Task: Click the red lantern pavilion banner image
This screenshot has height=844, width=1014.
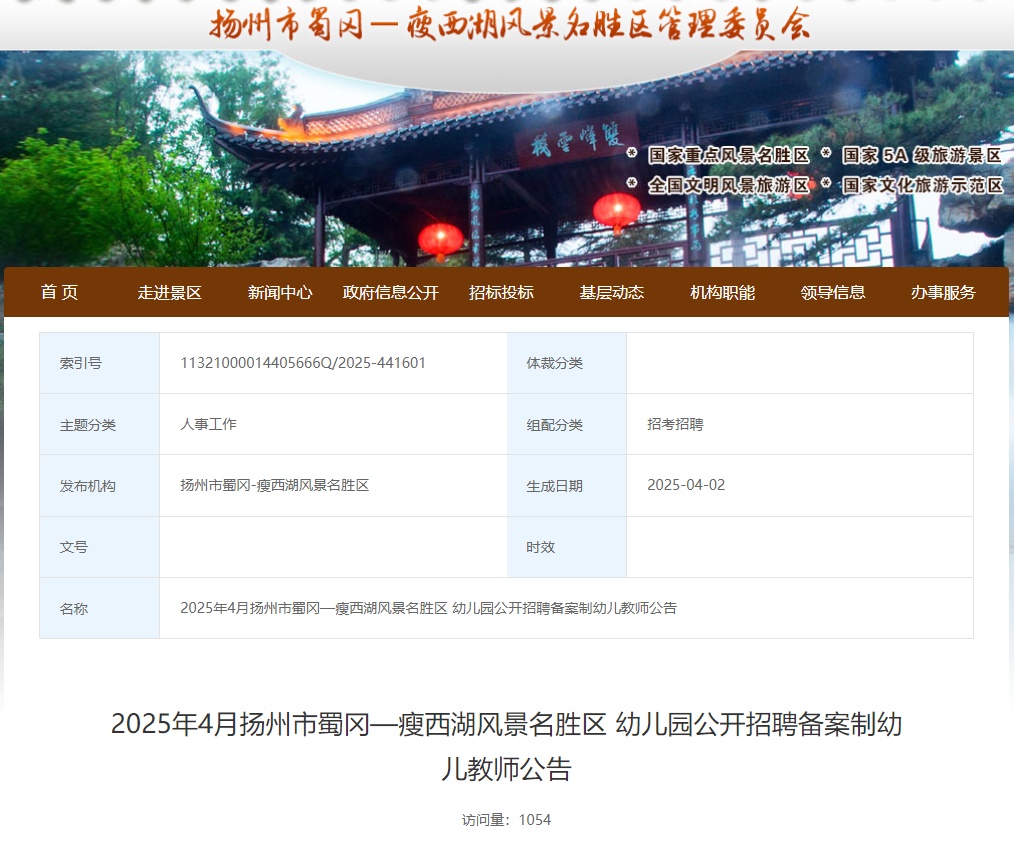Action: pos(440,180)
